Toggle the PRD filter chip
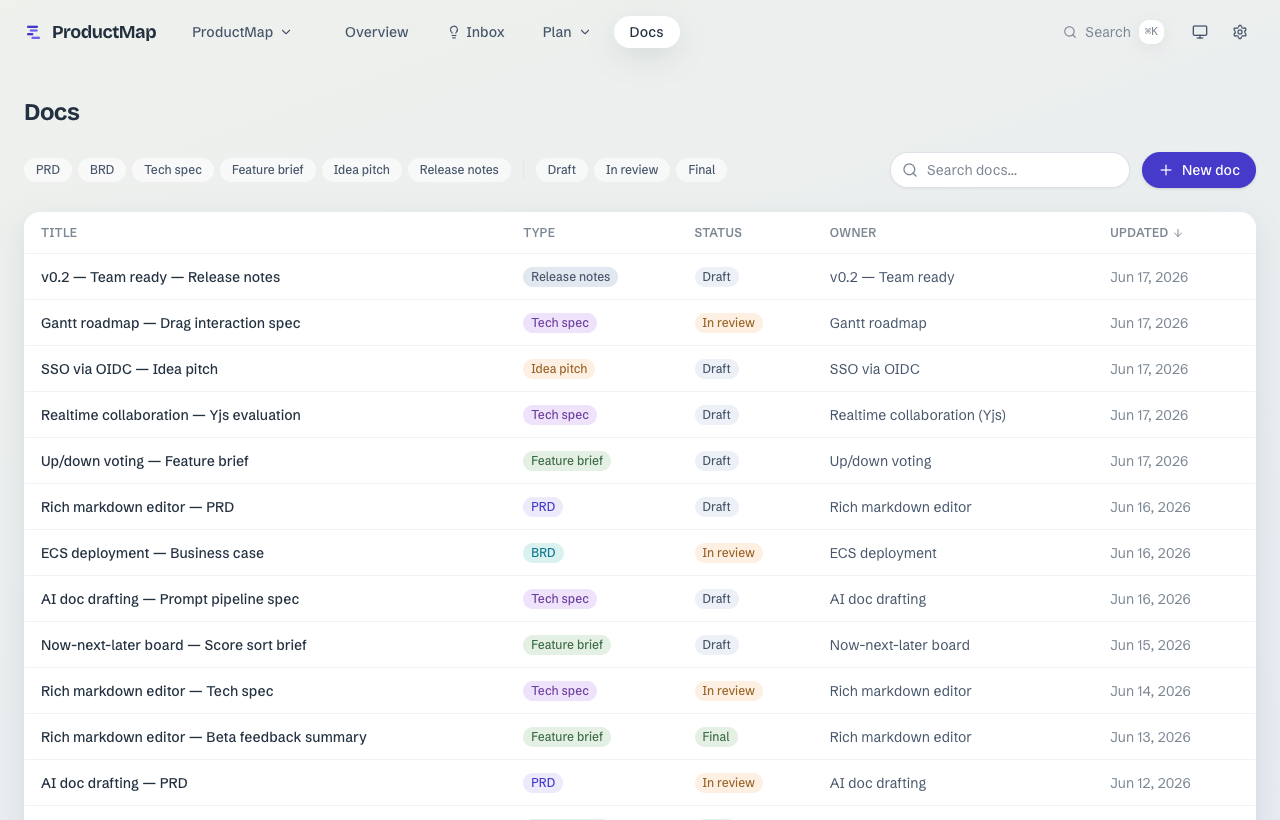 pyautogui.click(x=48, y=170)
